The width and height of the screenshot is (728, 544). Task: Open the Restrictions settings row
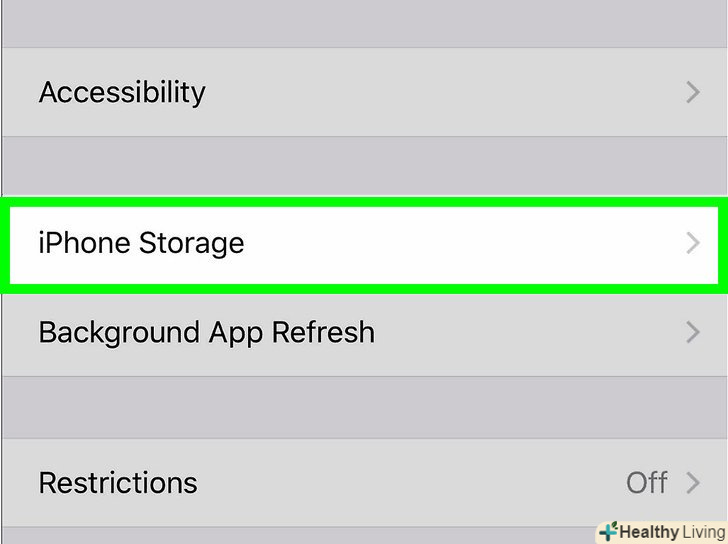[118, 483]
